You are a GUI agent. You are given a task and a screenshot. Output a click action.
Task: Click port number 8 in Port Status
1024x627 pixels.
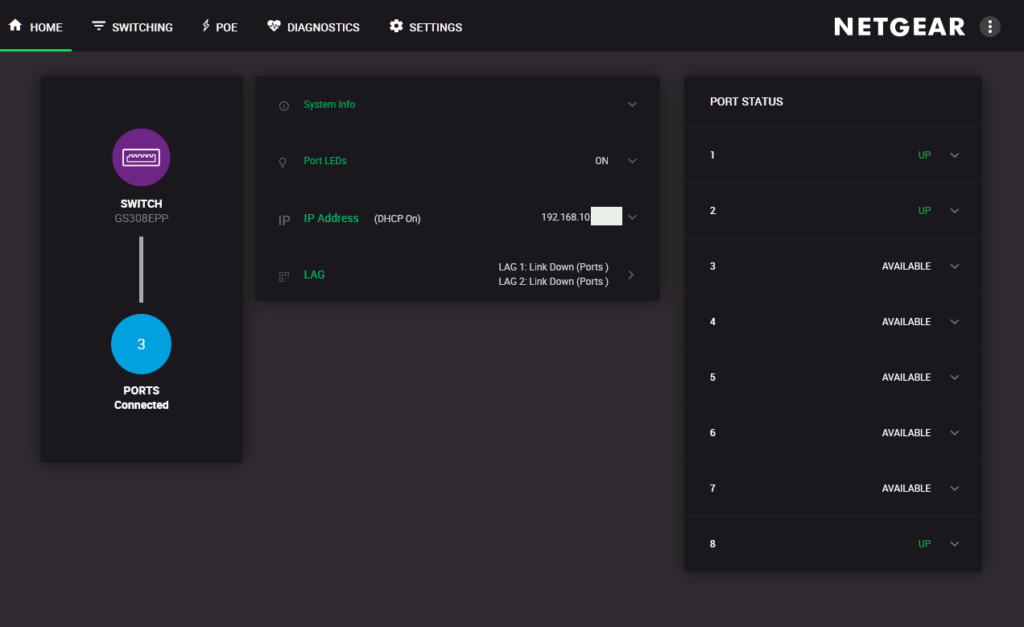tap(712, 544)
